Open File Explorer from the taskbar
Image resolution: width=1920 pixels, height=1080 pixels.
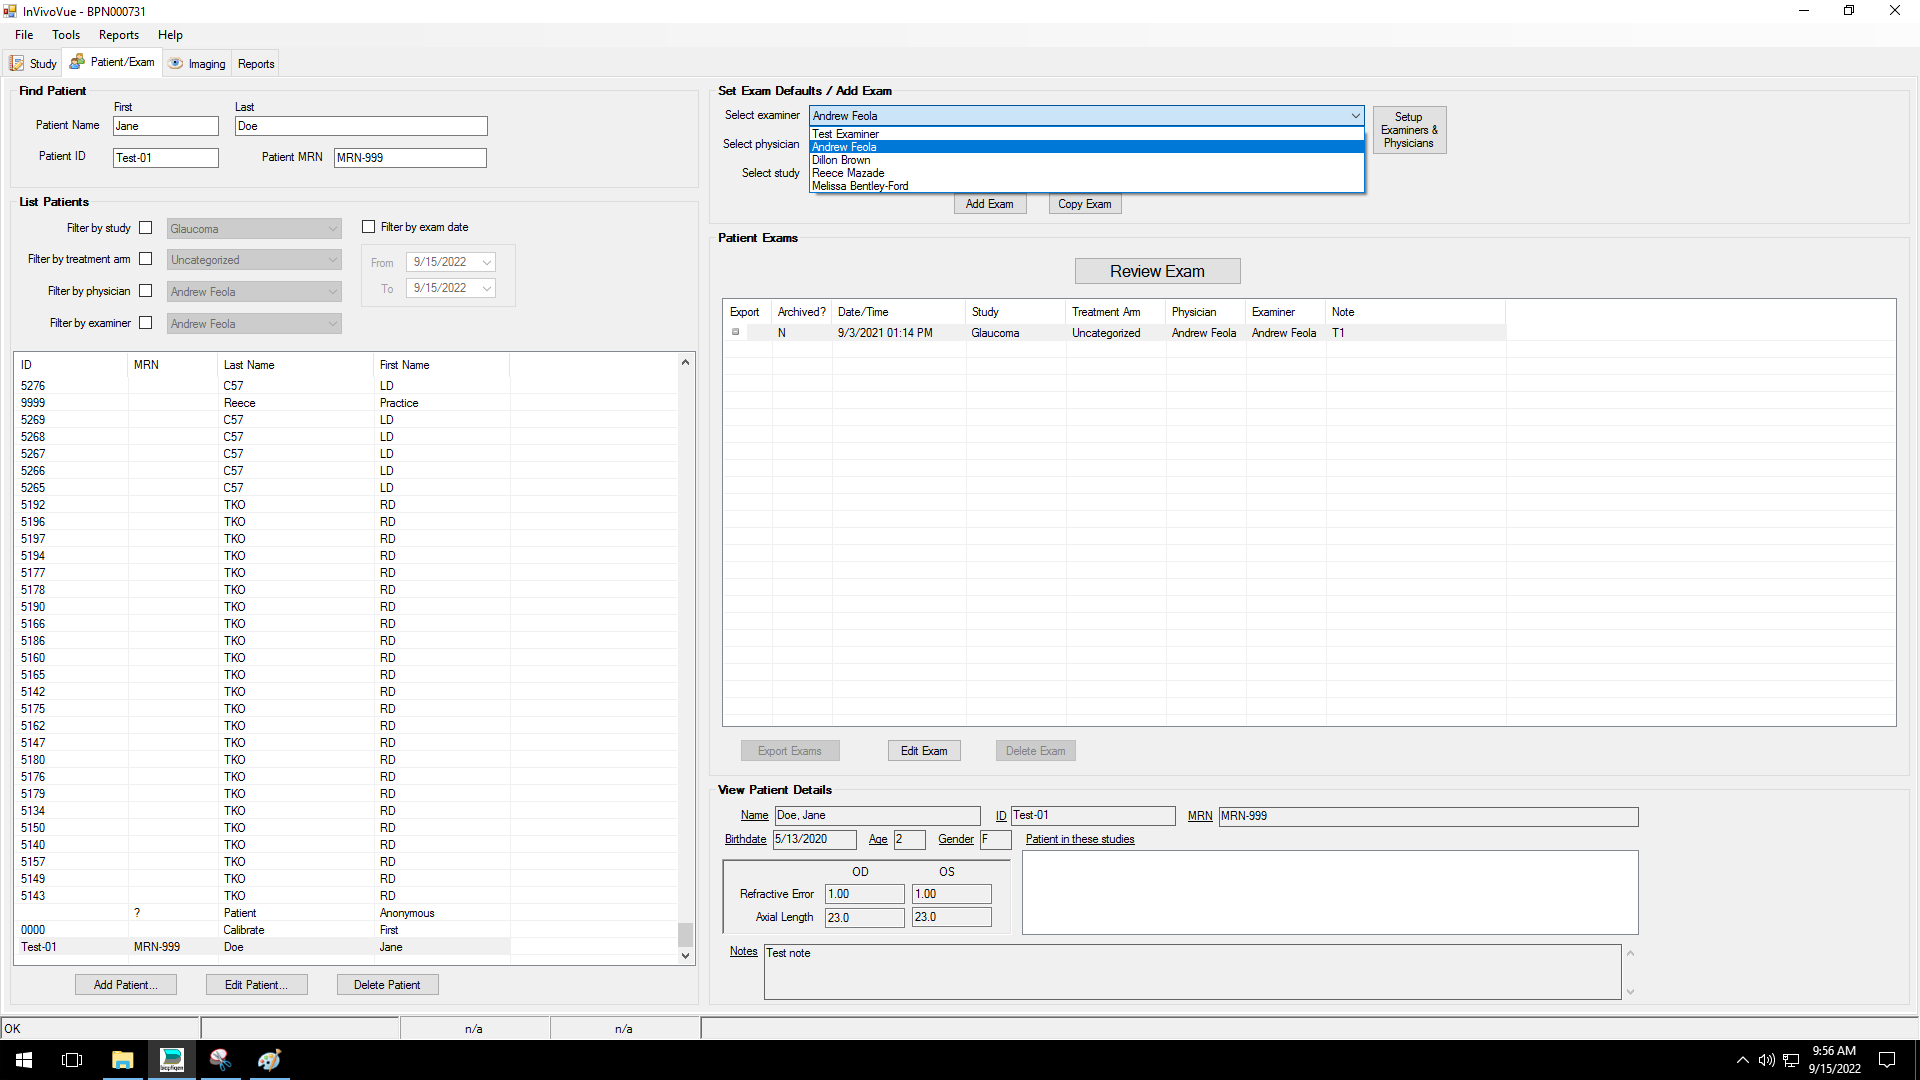click(x=122, y=1060)
